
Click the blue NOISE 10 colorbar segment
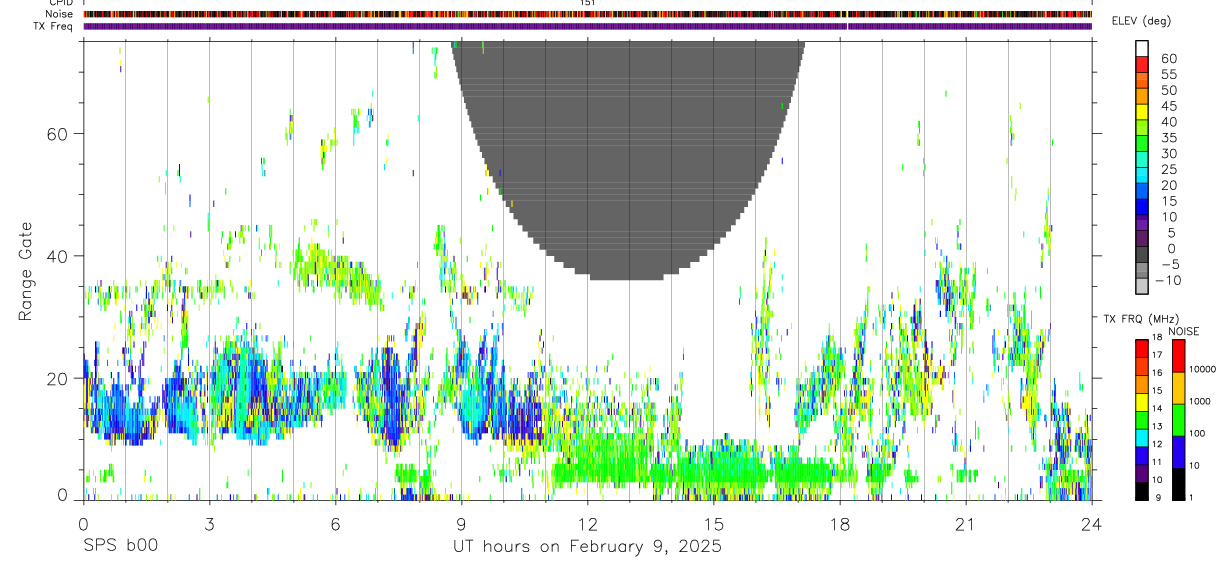[1179, 452]
